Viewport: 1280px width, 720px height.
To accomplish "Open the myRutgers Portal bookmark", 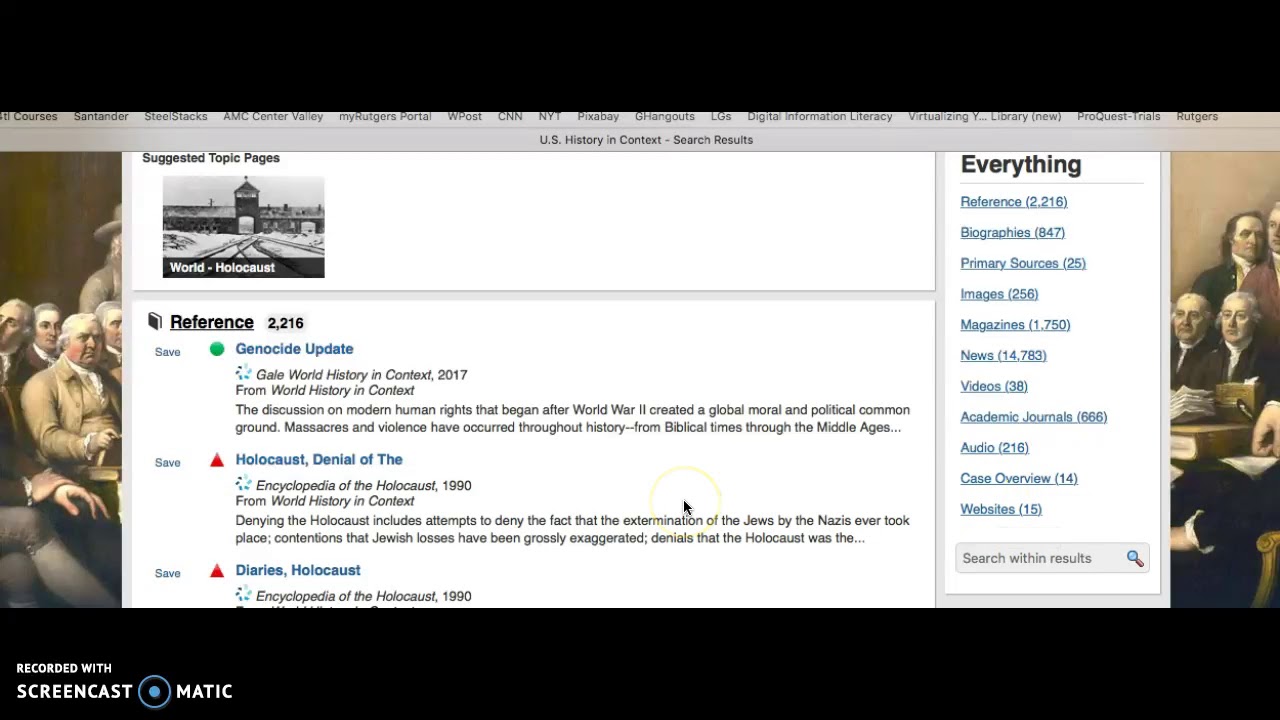I will tap(385, 116).
